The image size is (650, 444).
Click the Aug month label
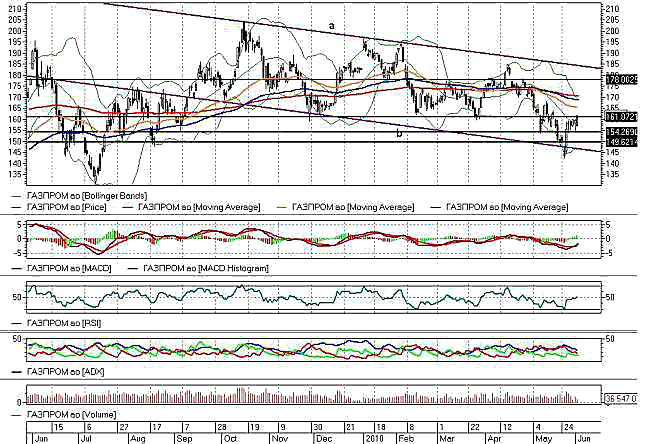[x=138, y=438]
